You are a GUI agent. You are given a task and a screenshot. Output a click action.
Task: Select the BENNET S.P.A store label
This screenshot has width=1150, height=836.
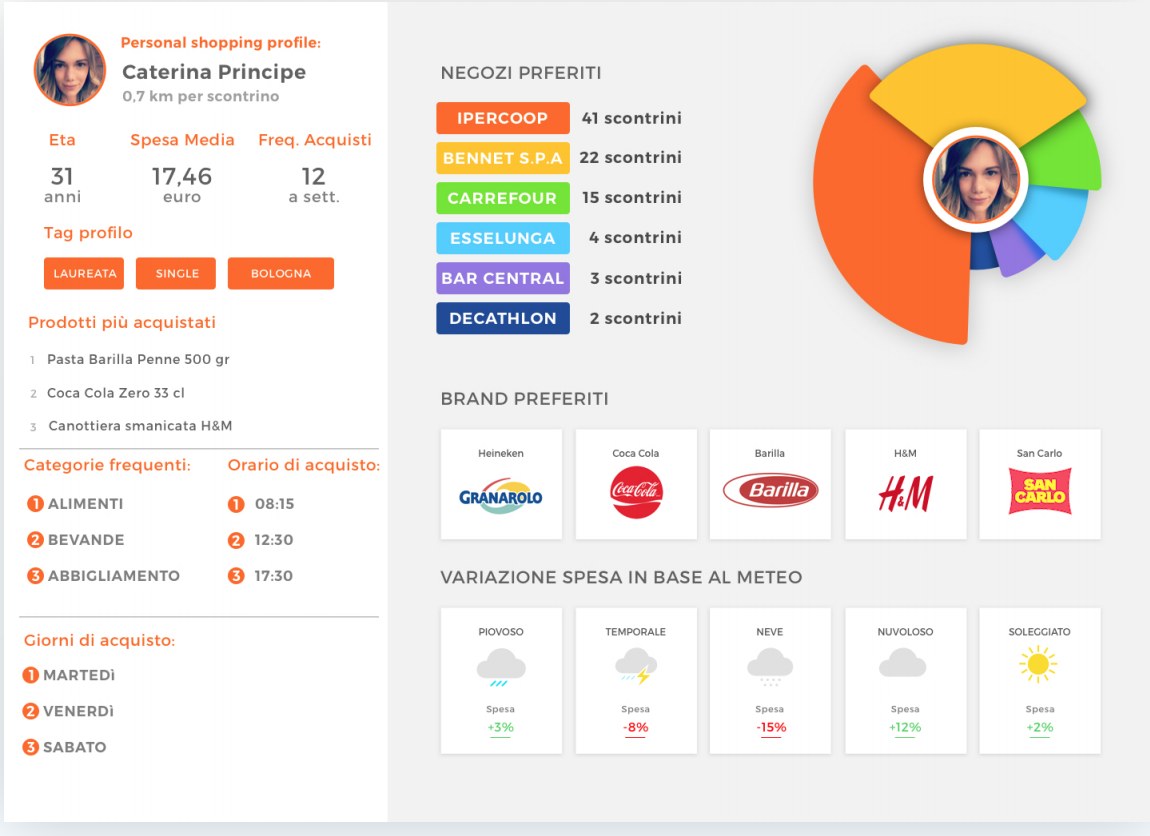coord(503,158)
